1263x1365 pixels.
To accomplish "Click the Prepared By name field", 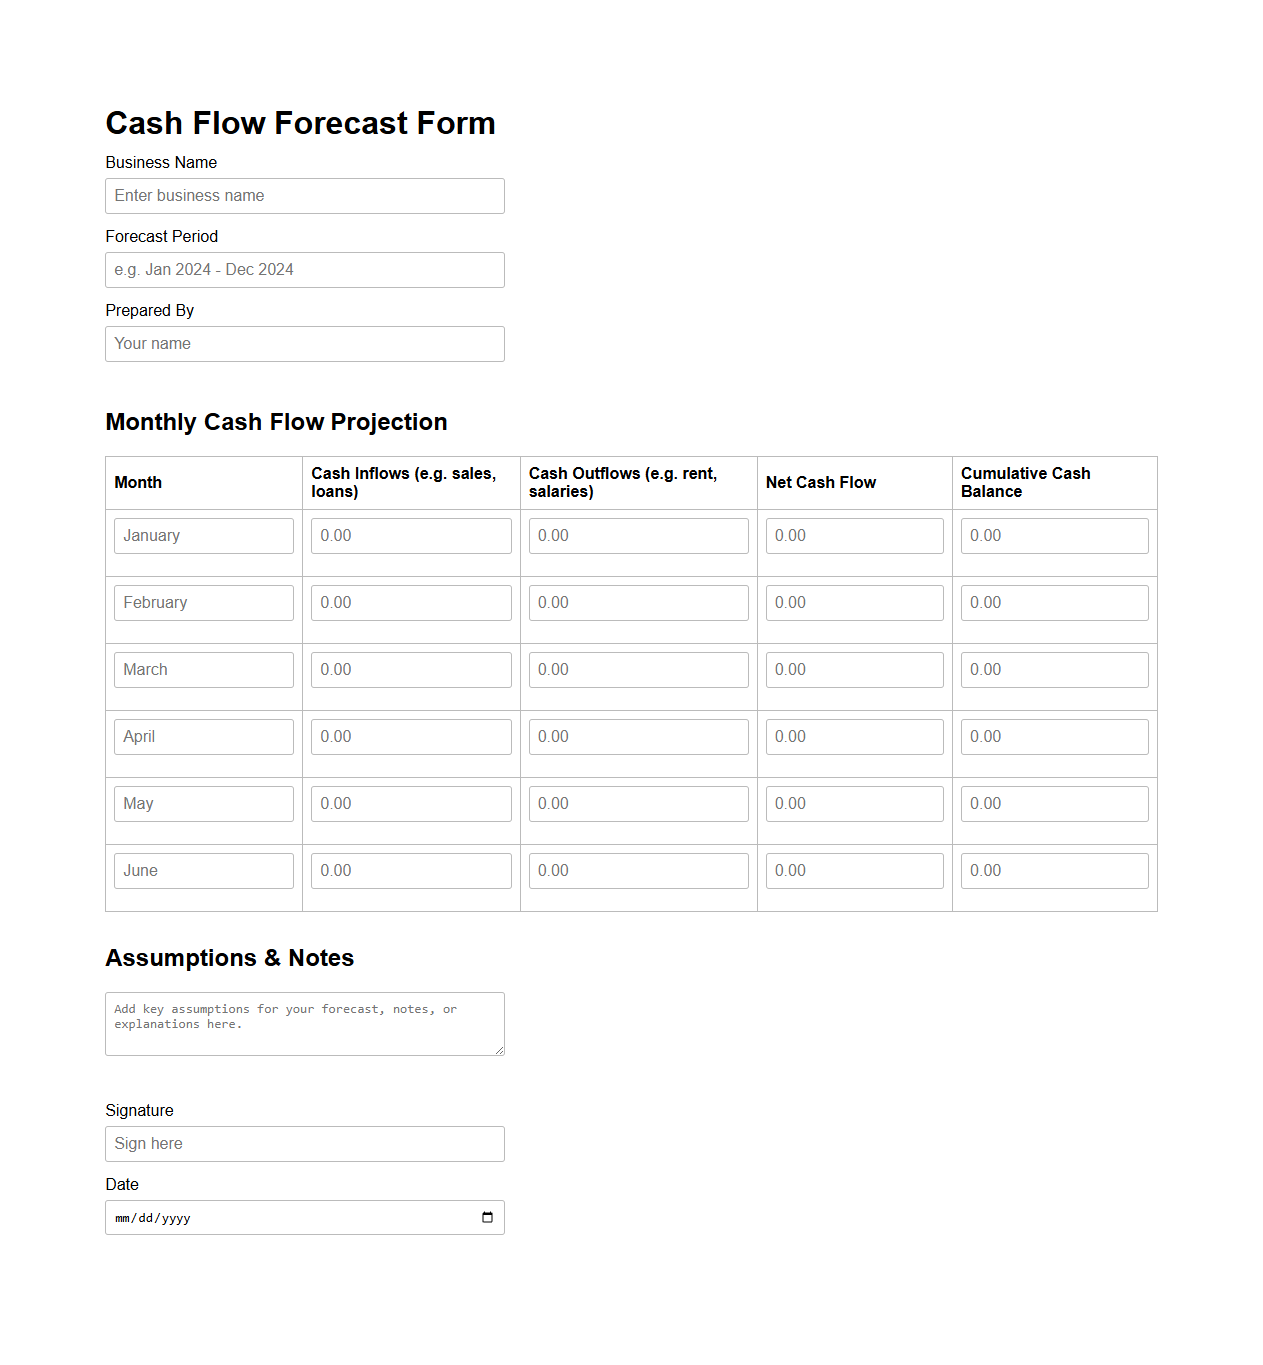I will click(304, 343).
